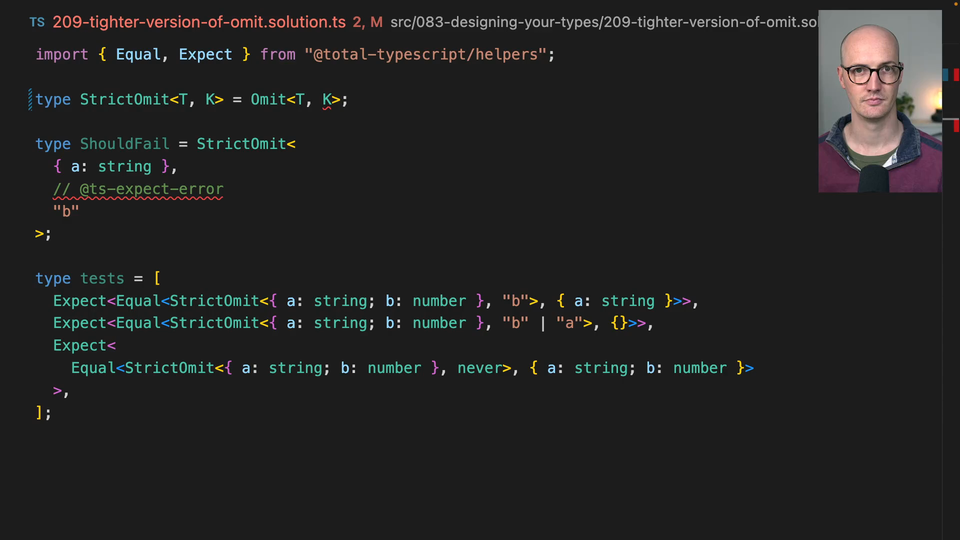Place cursor on the "b" string under the comment
This screenshot has width=960, height=540.
(x=66, y=211)
